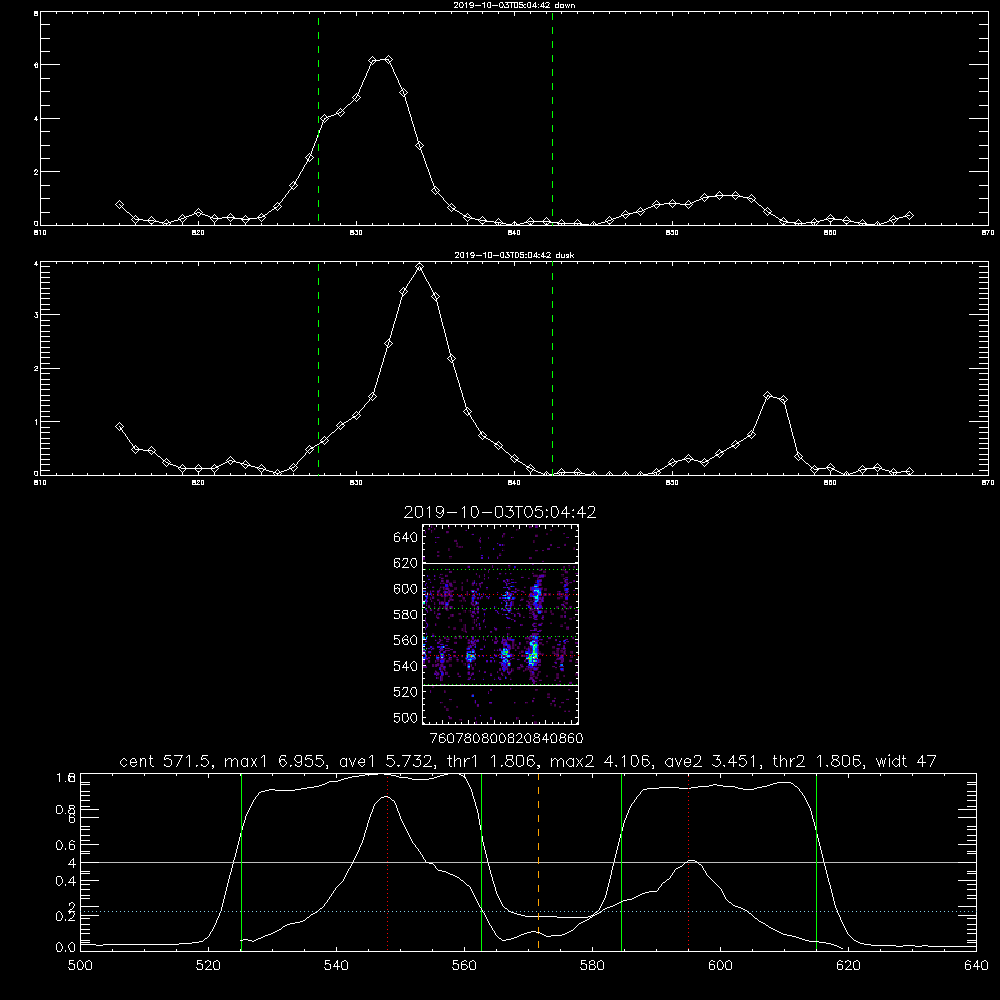Click the 'cent 571.5' value in stats line
The width and height of the screenshot is (1000, 1000).
point(166,761)
